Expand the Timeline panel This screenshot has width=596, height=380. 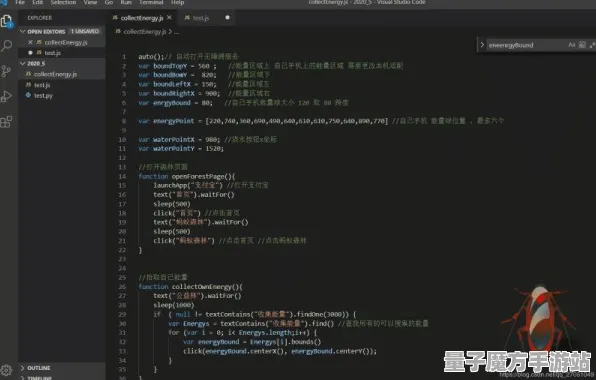click(23, 378)
